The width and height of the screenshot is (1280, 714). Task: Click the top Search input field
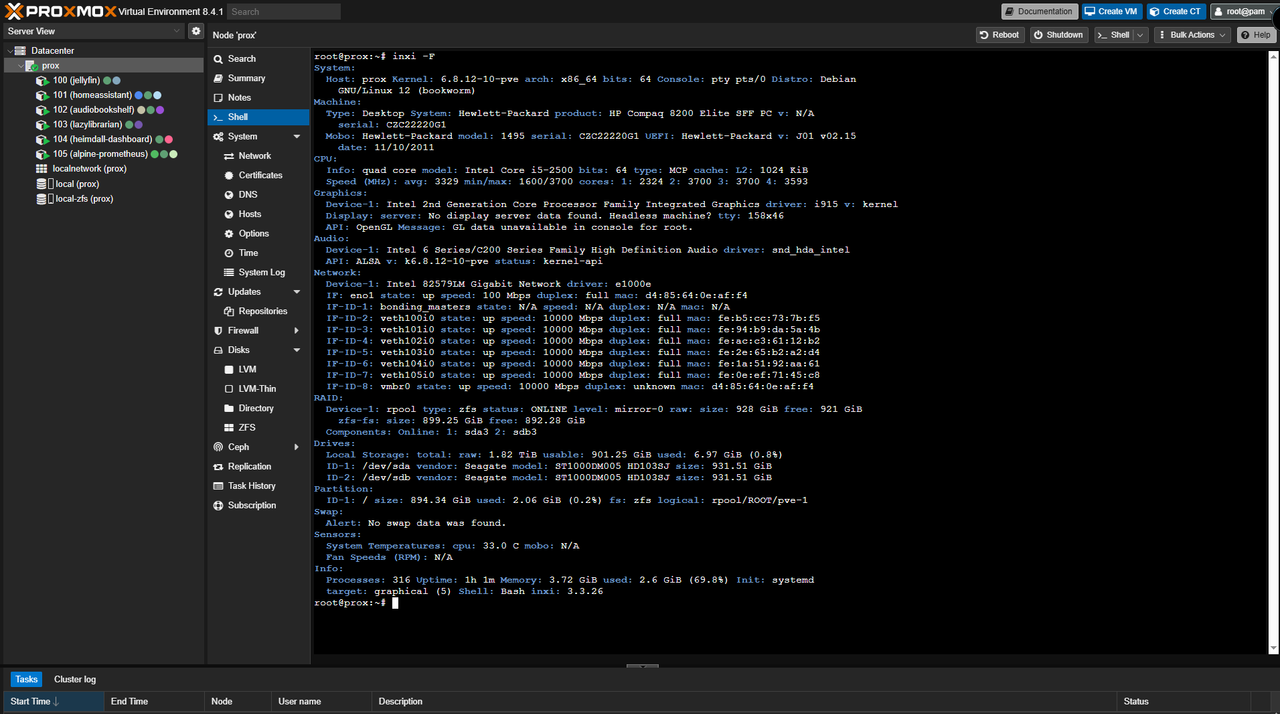pos(283,11)
